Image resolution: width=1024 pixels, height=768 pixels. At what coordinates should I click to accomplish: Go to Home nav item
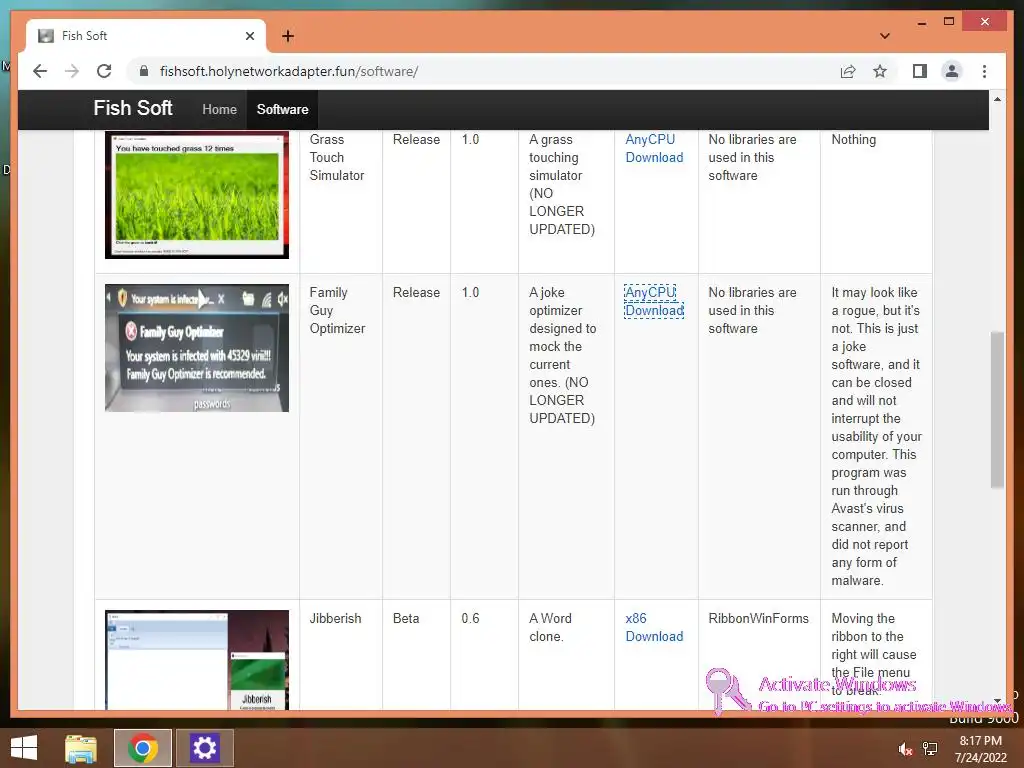[x=219, y=110]
